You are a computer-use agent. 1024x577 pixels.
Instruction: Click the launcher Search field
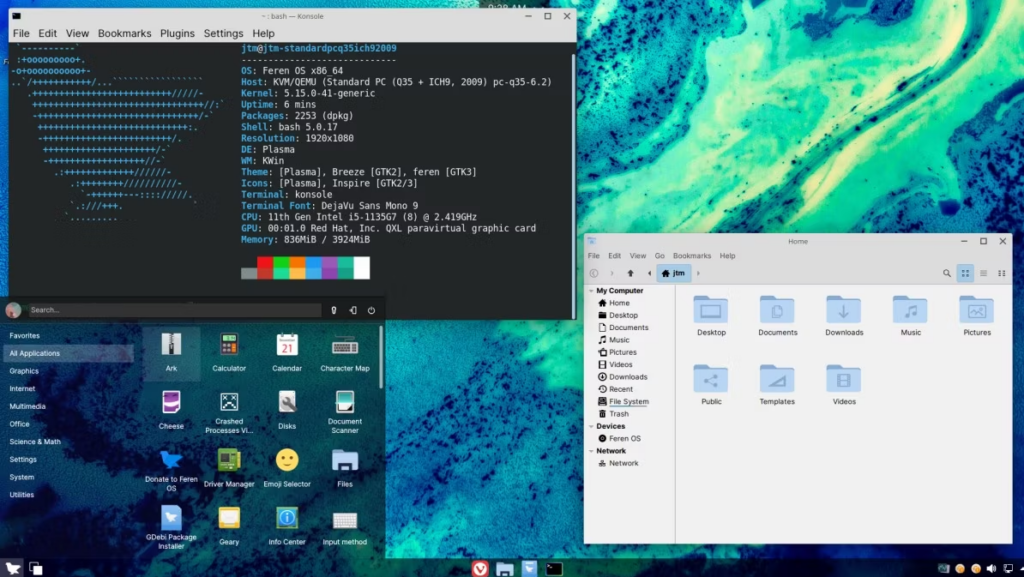[174, 310]
